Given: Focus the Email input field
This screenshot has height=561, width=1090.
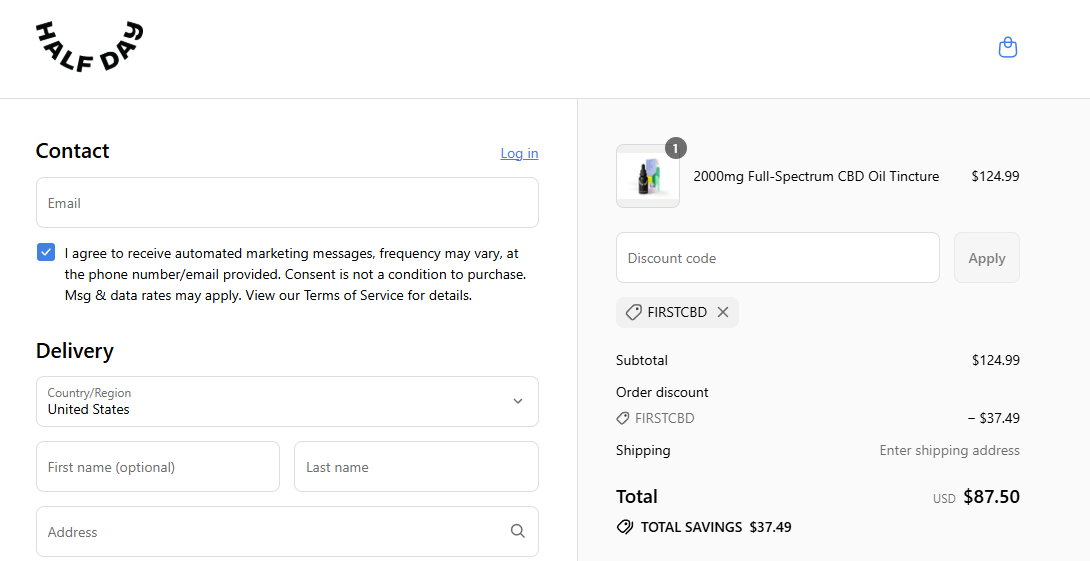Looking at the screenshot, I should [287, 202].
